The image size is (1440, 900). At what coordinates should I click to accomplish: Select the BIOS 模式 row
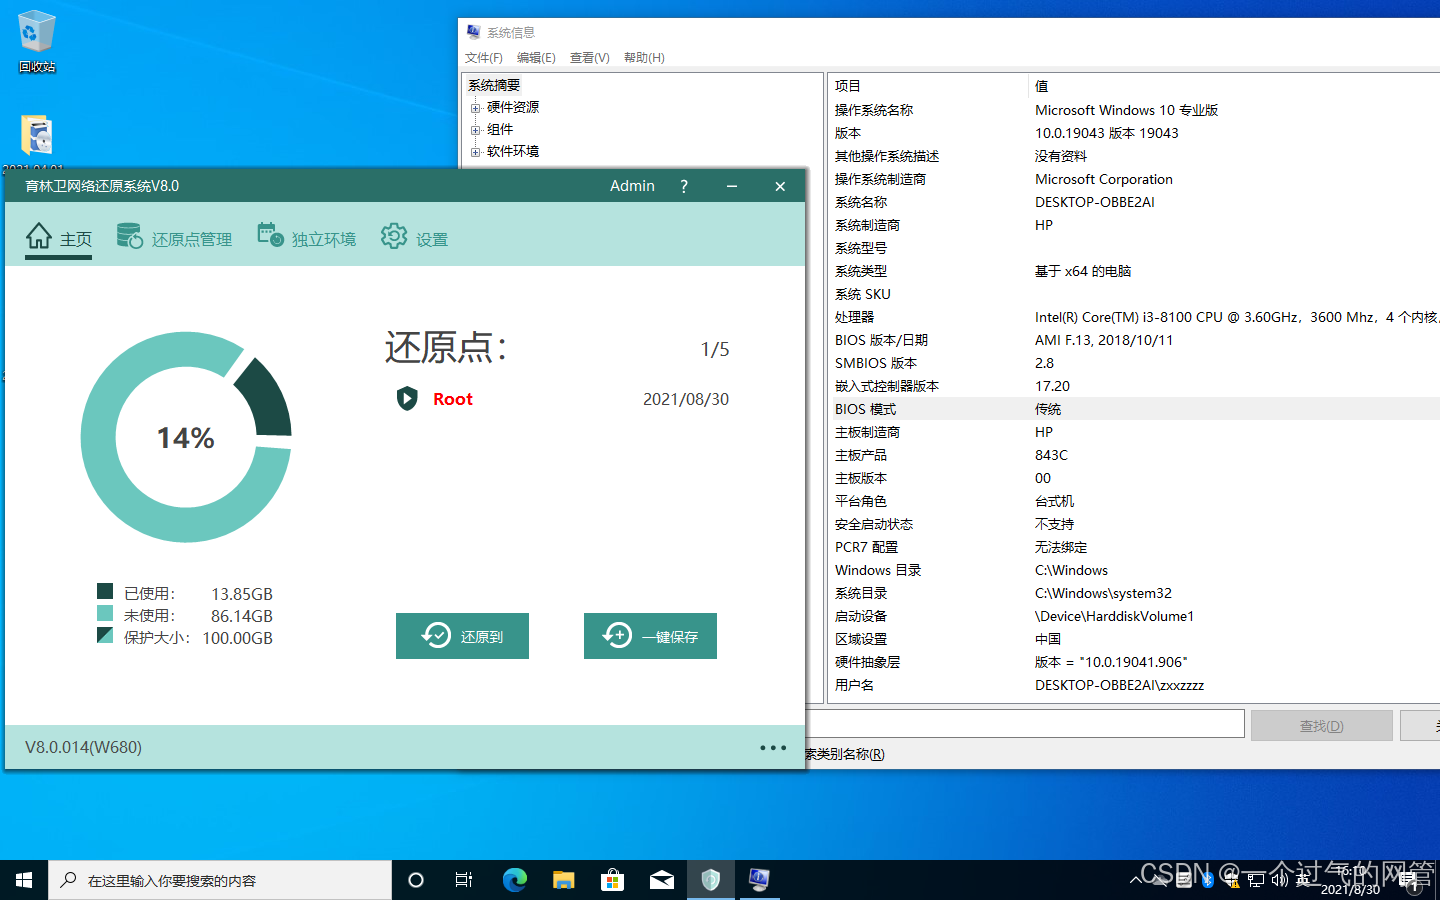1135,409
